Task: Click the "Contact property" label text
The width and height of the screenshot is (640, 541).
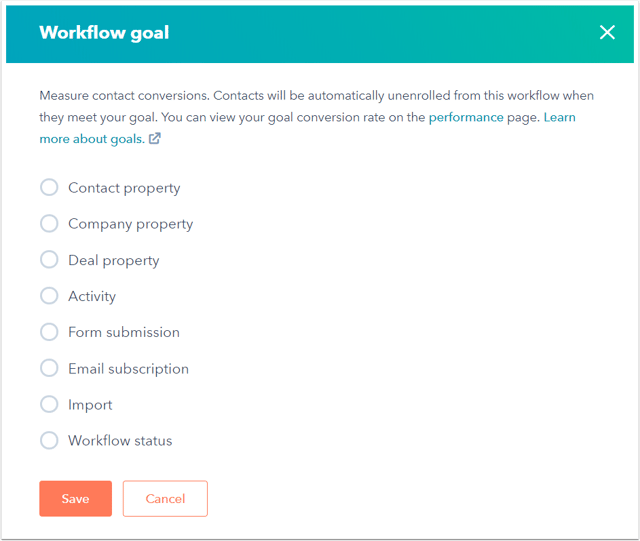Action: tap(124, 188)
